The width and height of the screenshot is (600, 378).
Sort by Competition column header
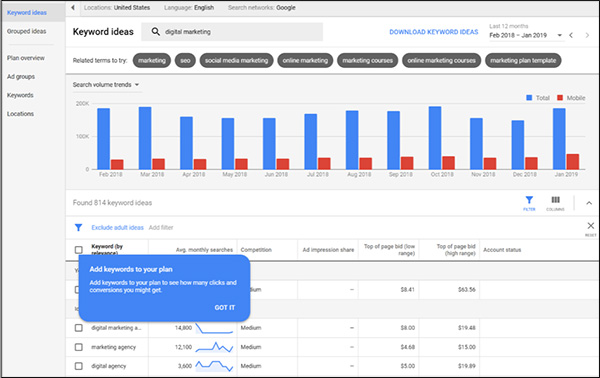(256, 250)
